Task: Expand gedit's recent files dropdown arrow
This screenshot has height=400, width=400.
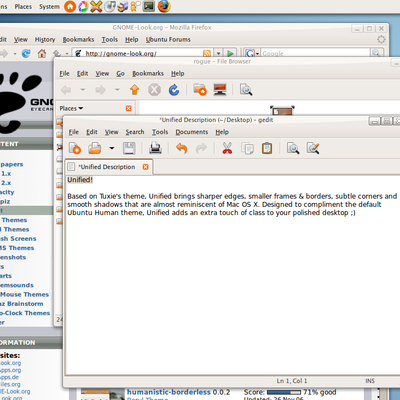Action: click(x=112, y=148)
